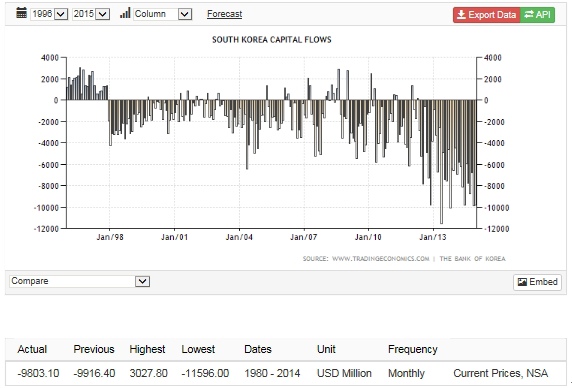The image size is (572, 388).
Task: Click the Jan/10 x-axis label
Action: click(368, 237)
